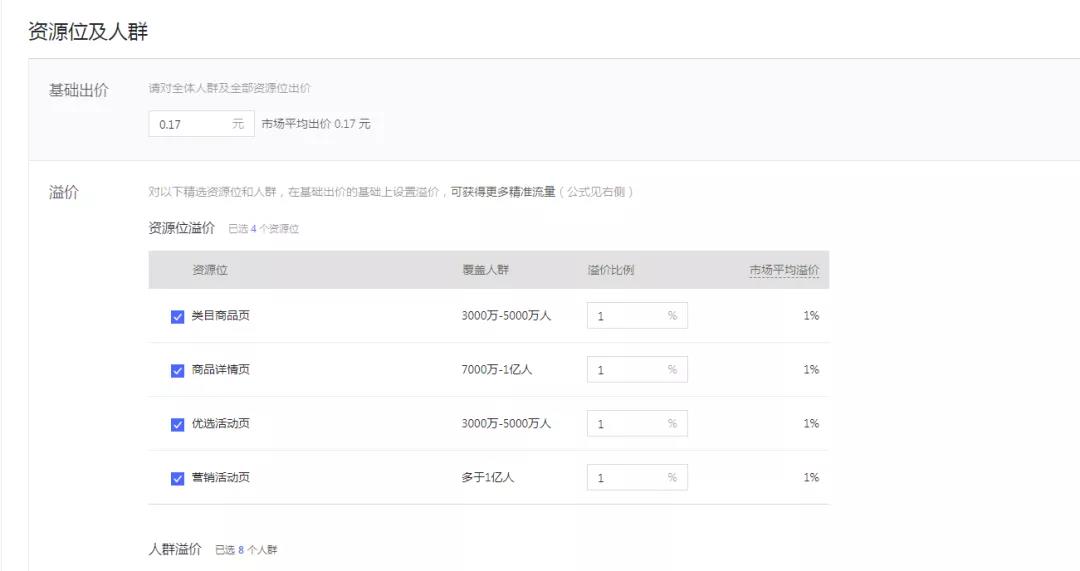
Task: Click the 溢价比例 column header
Action: pos(610,270)
